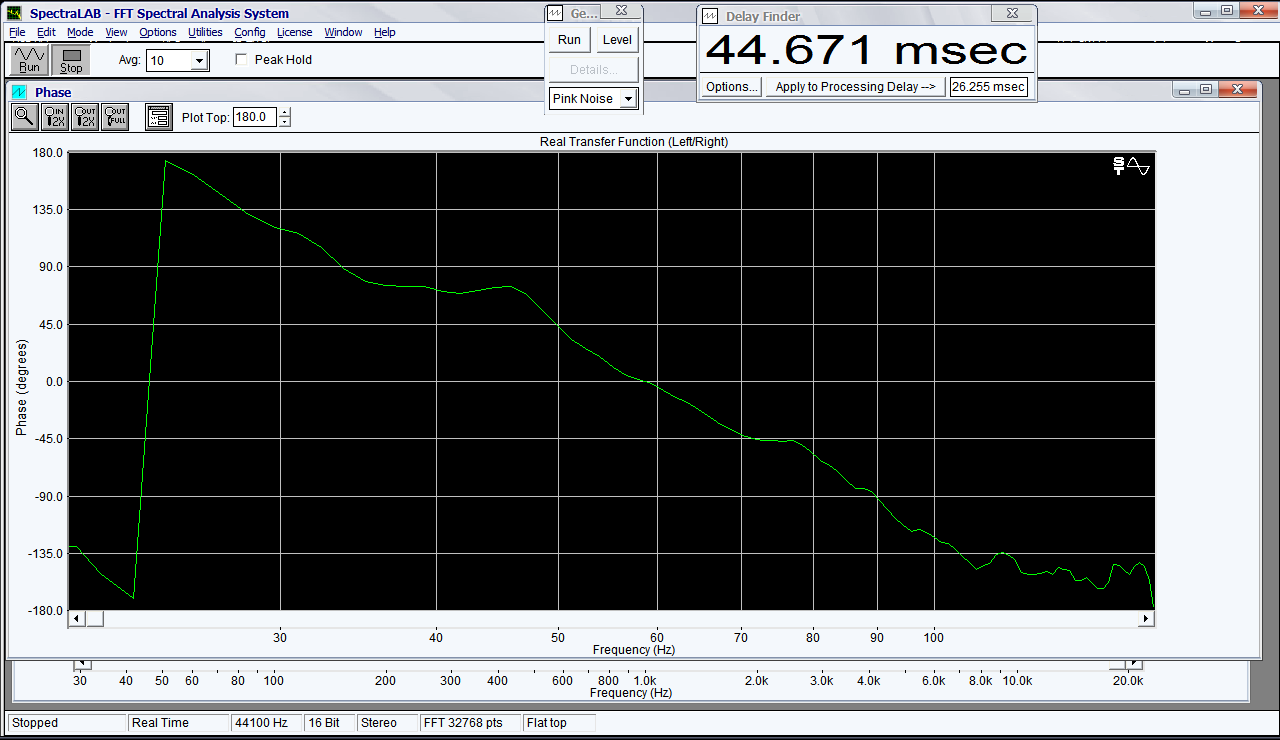
Task: Click the Plot Top value field
Action: pos(254,117)
